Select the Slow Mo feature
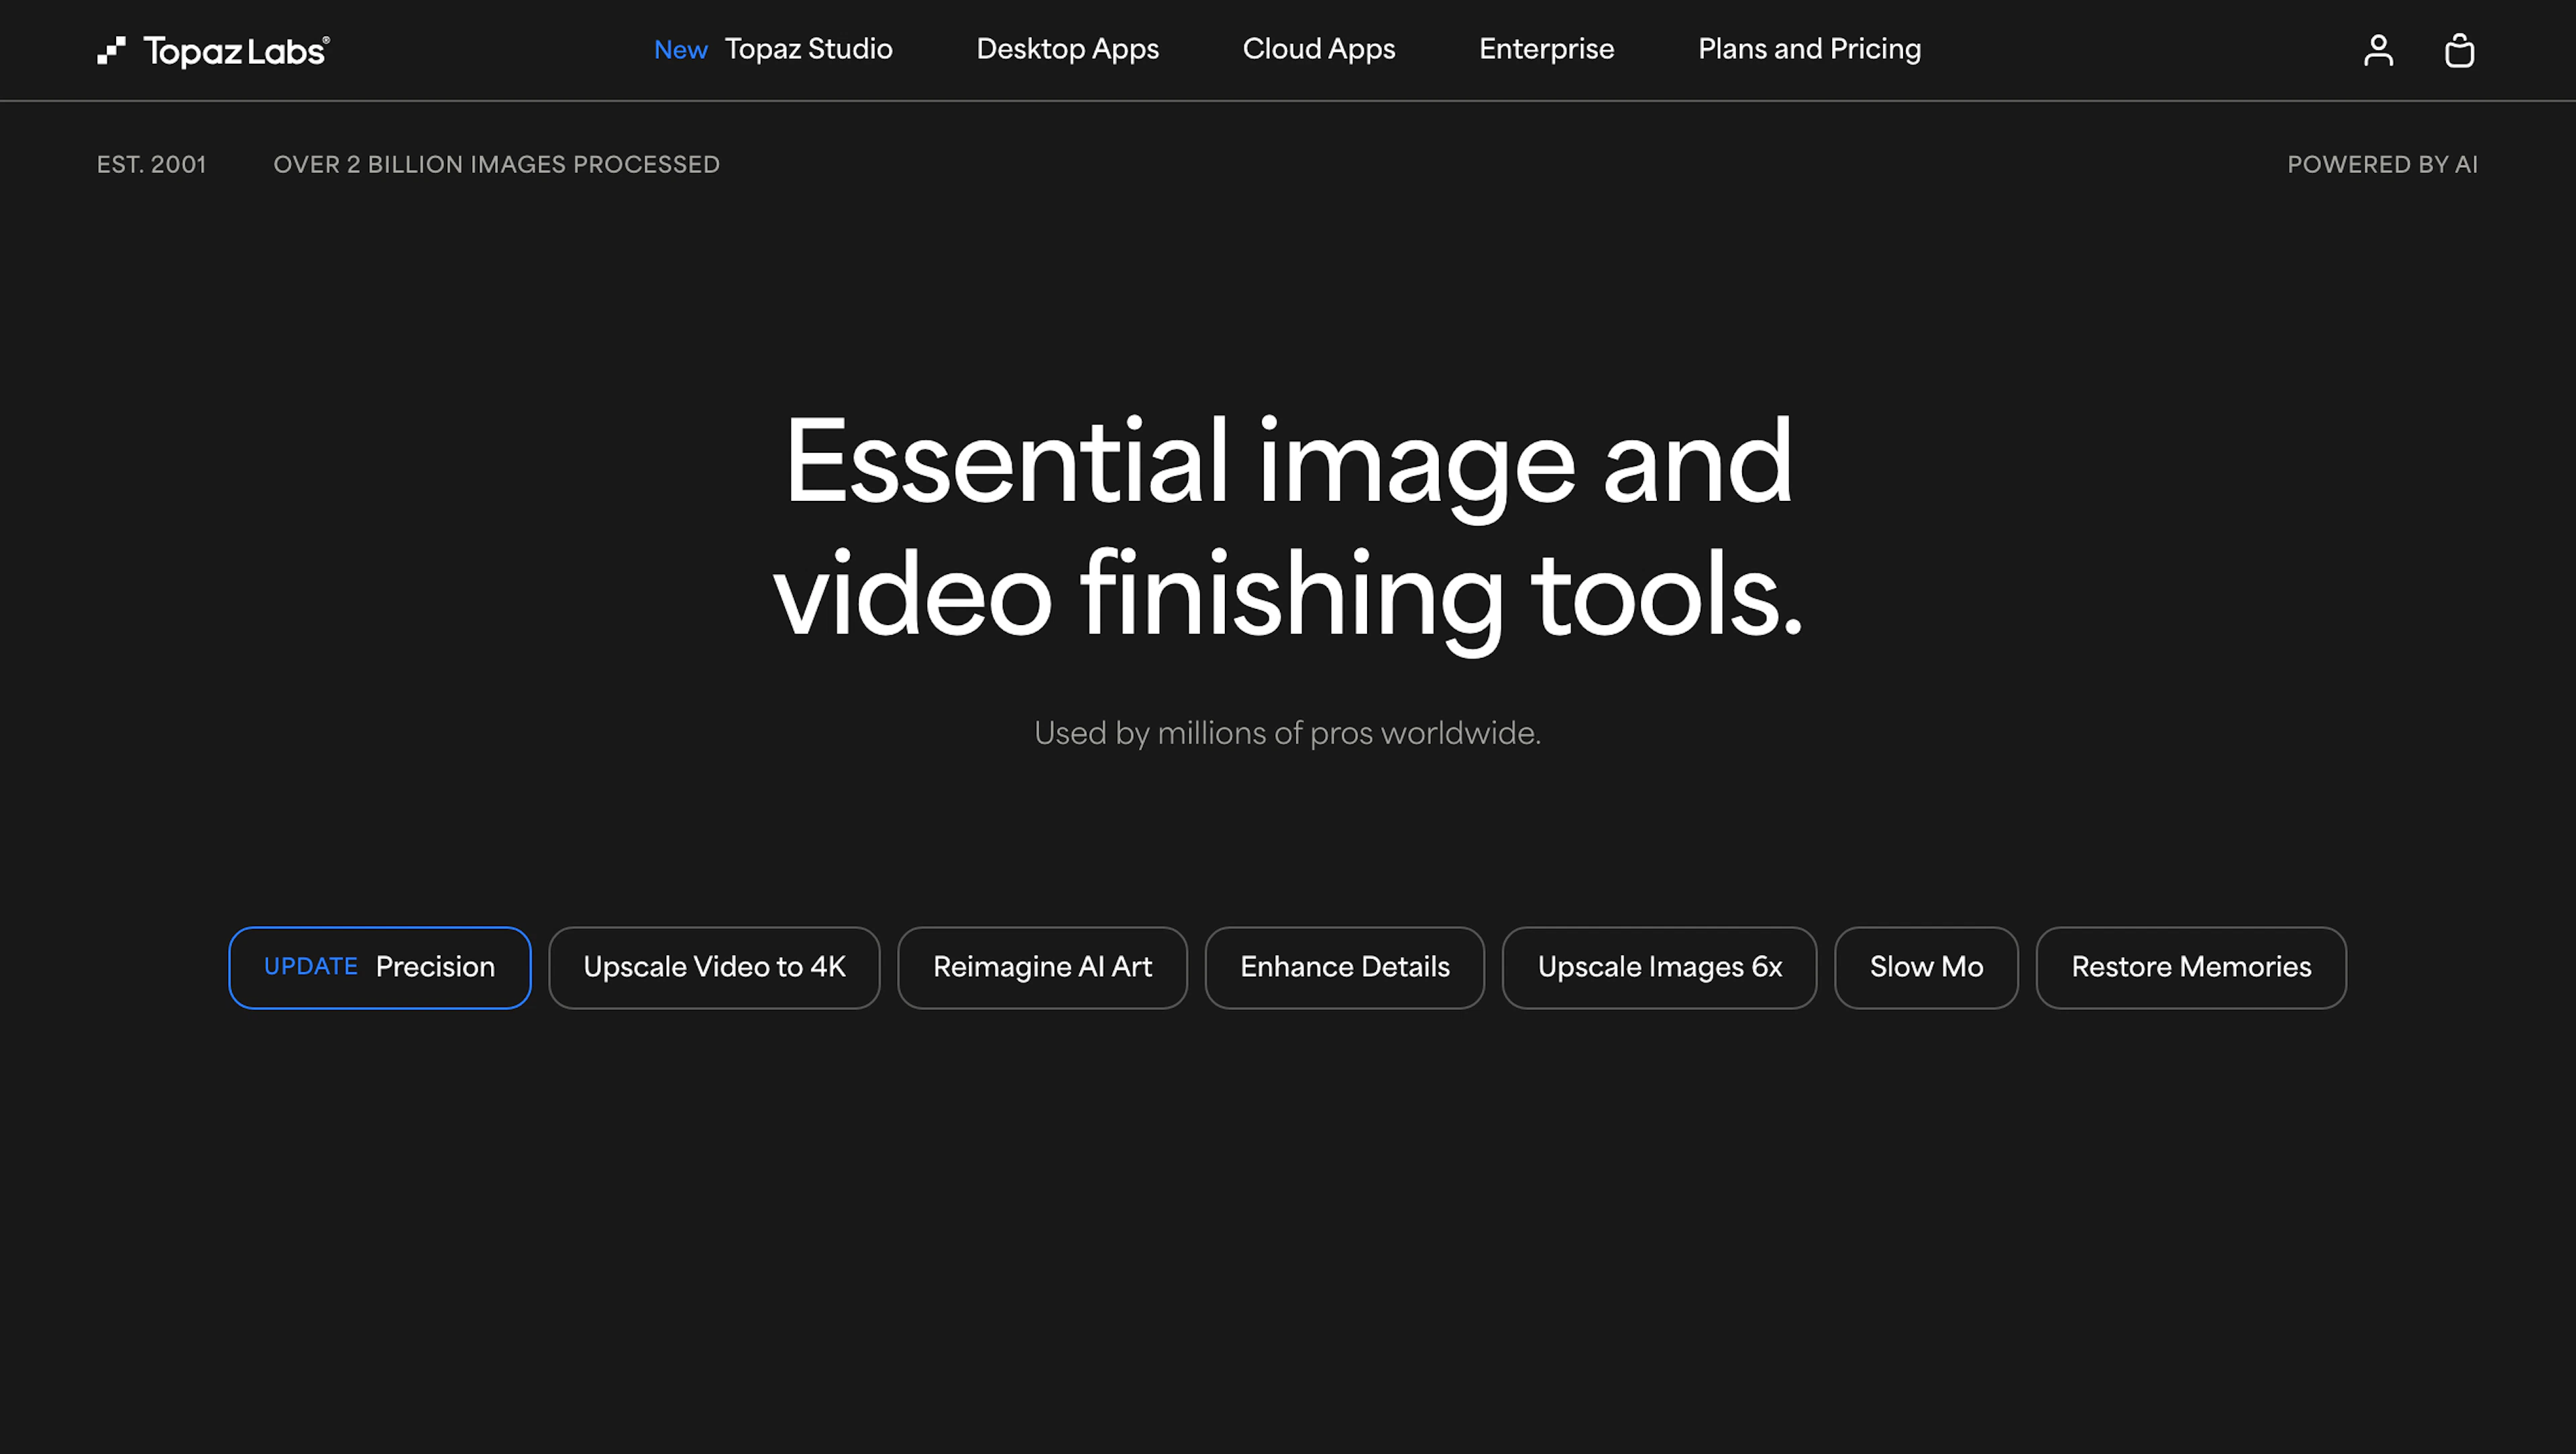This screenshot has width=2576, height=1454. tap(1925, 966)
